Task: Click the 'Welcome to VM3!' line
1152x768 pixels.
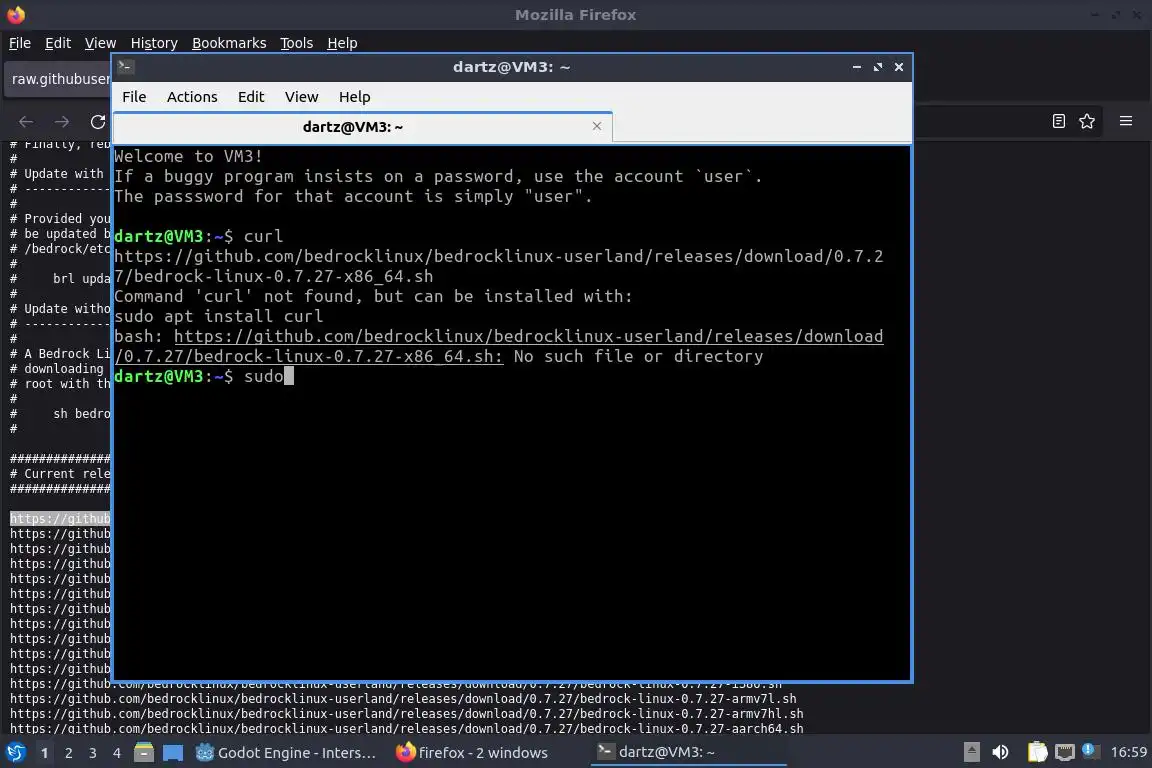Action: pos(188,156)
